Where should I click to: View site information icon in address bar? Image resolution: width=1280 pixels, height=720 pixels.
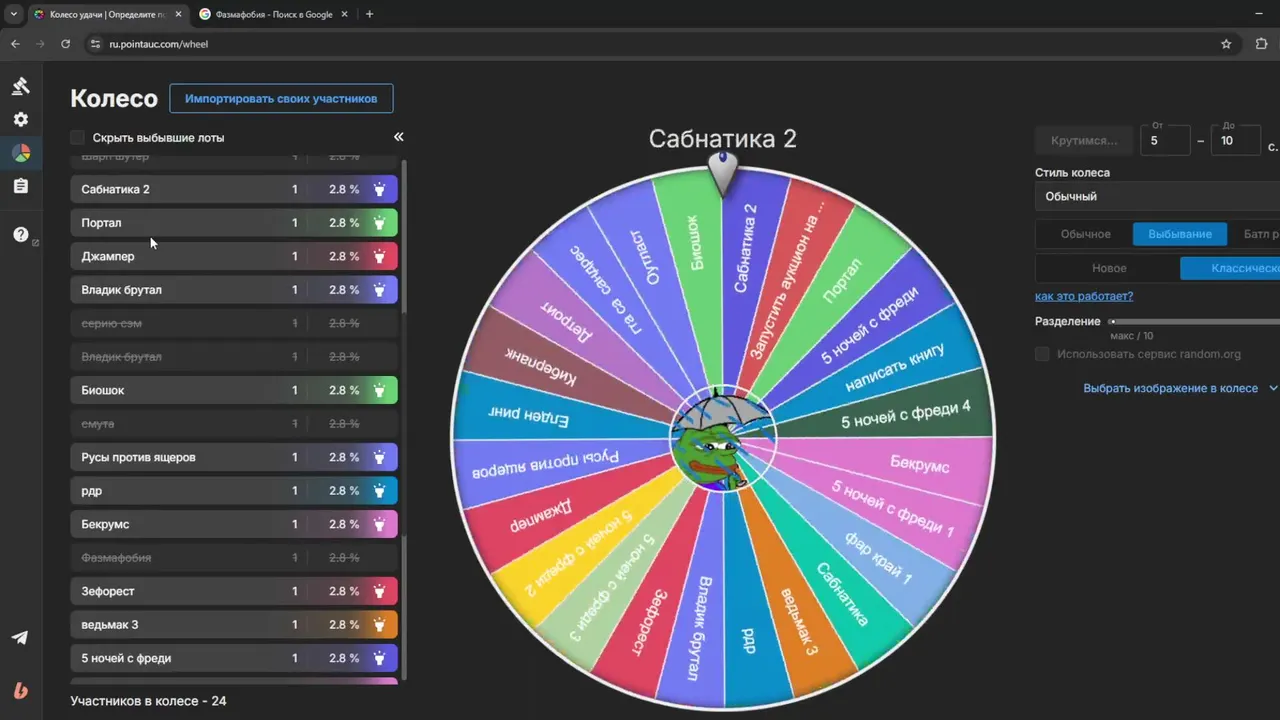pyautogui.click(x=96, y=44)
